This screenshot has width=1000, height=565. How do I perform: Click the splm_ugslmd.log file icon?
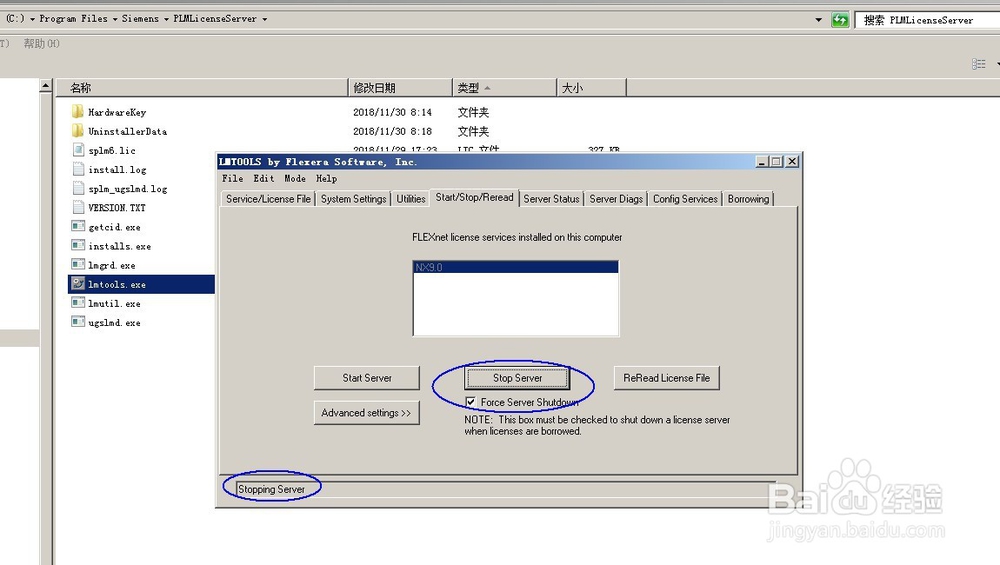[78, 189]
